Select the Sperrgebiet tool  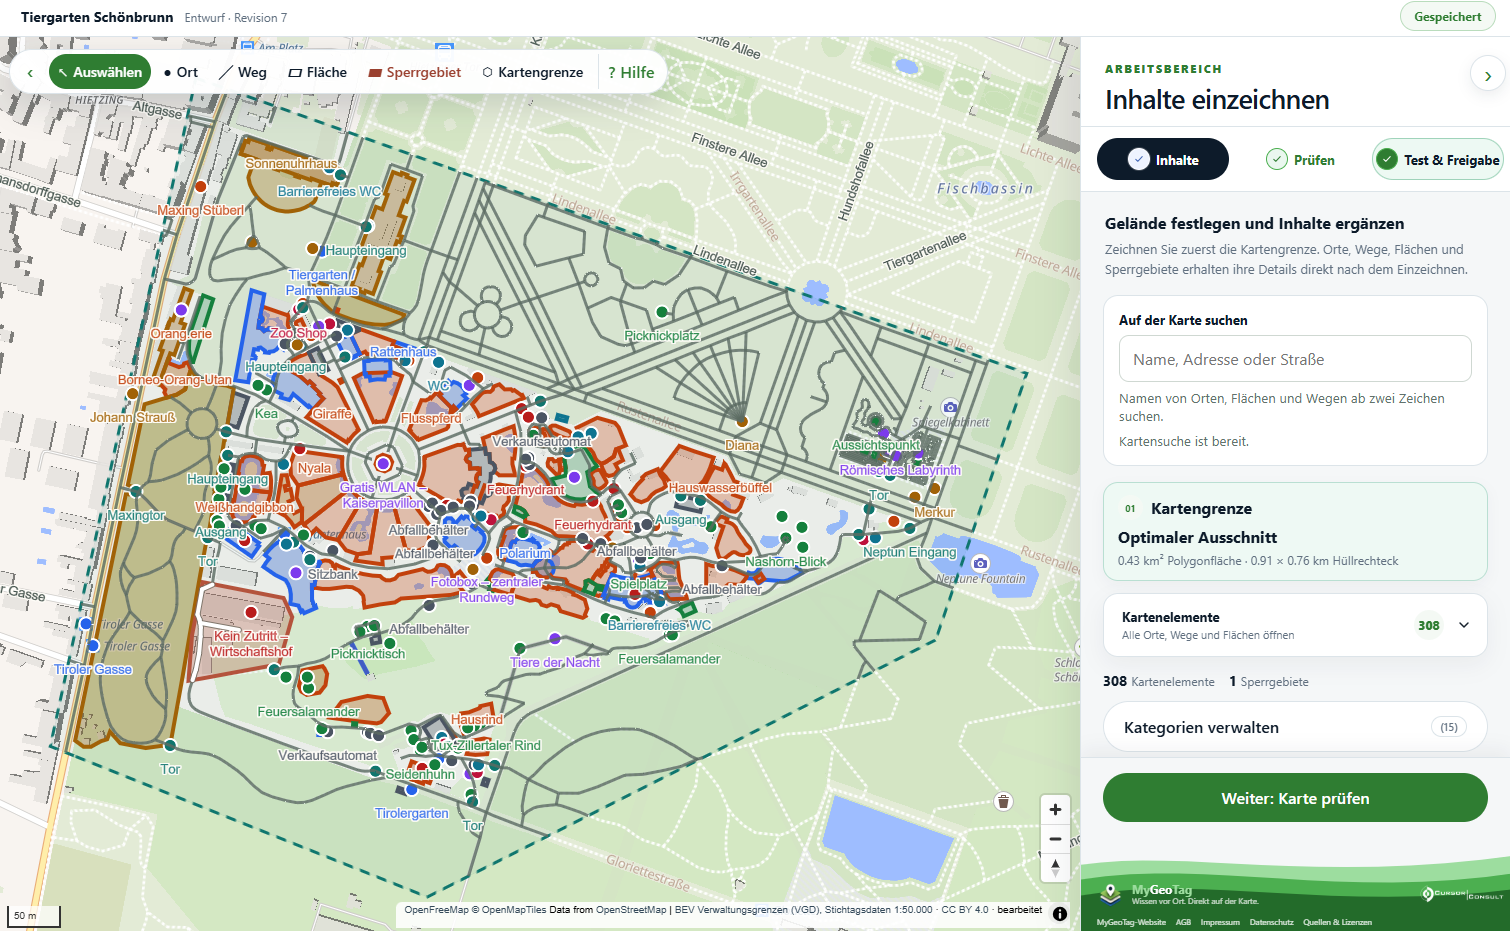415,72
